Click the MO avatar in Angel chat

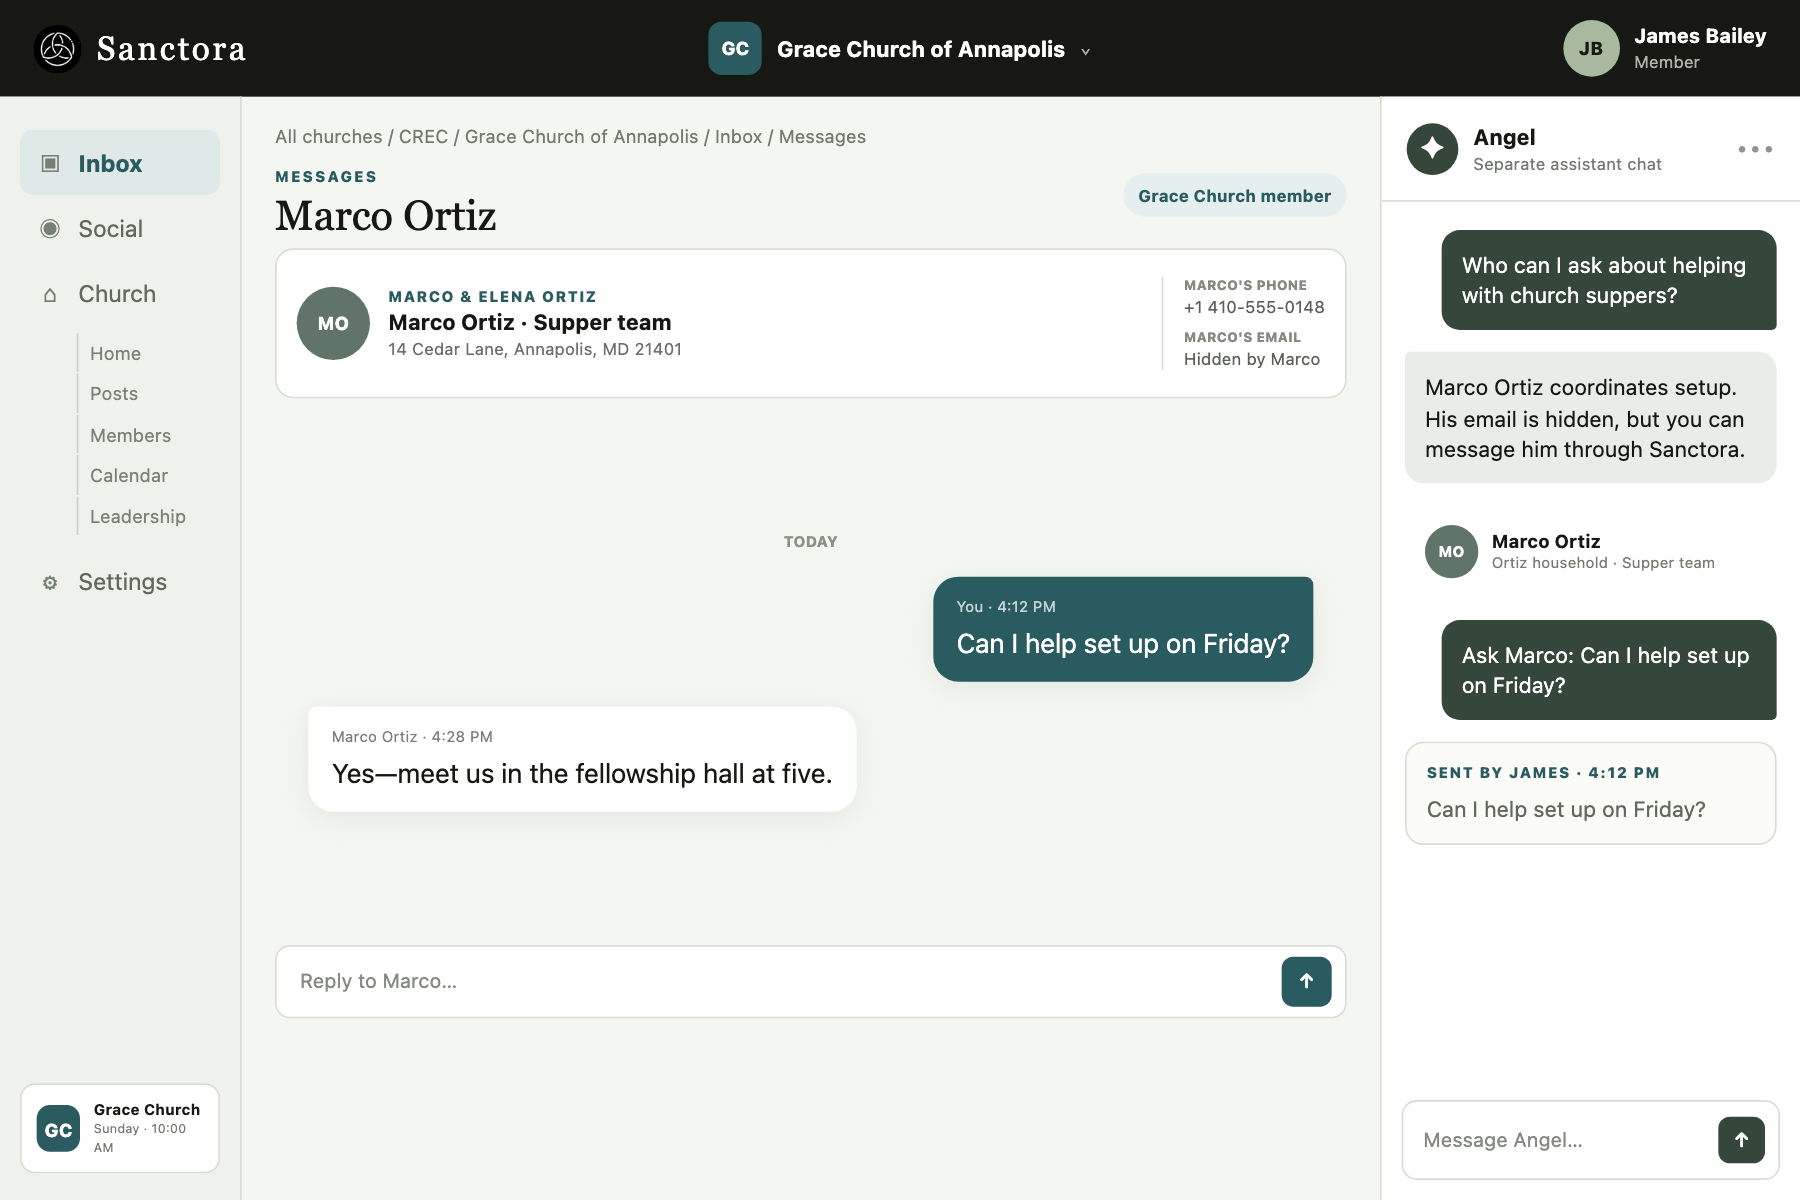pyautogui.click(x=1451, y=552)
